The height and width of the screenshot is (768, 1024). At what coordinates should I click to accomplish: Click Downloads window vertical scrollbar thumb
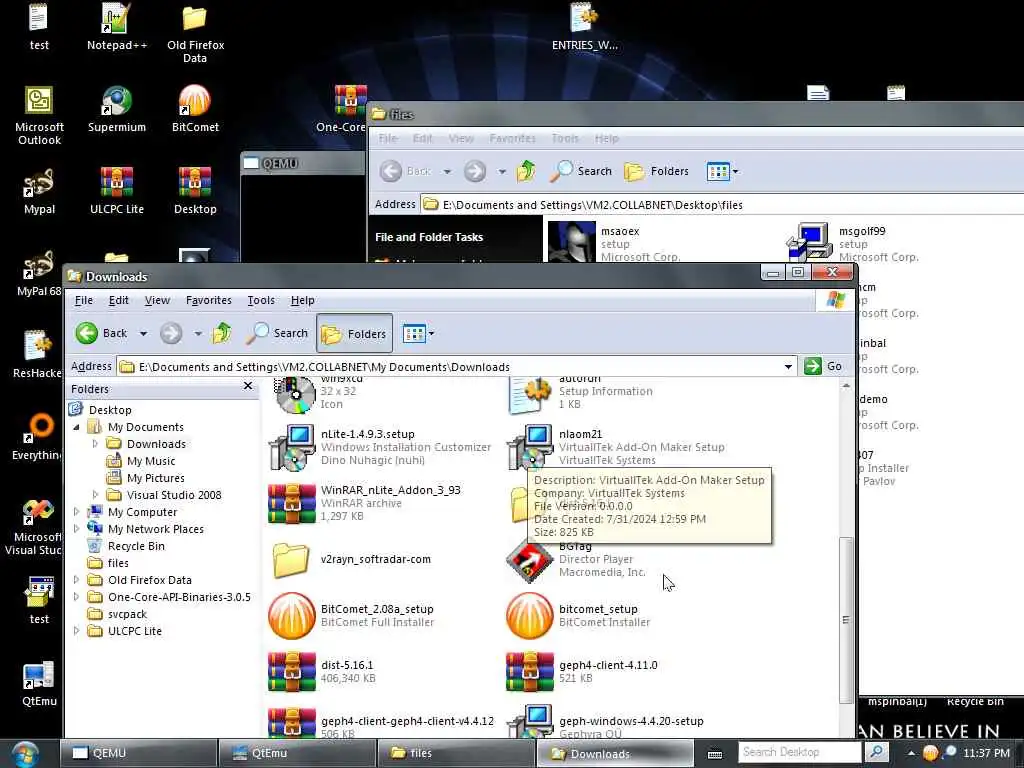tap(846, 620)
